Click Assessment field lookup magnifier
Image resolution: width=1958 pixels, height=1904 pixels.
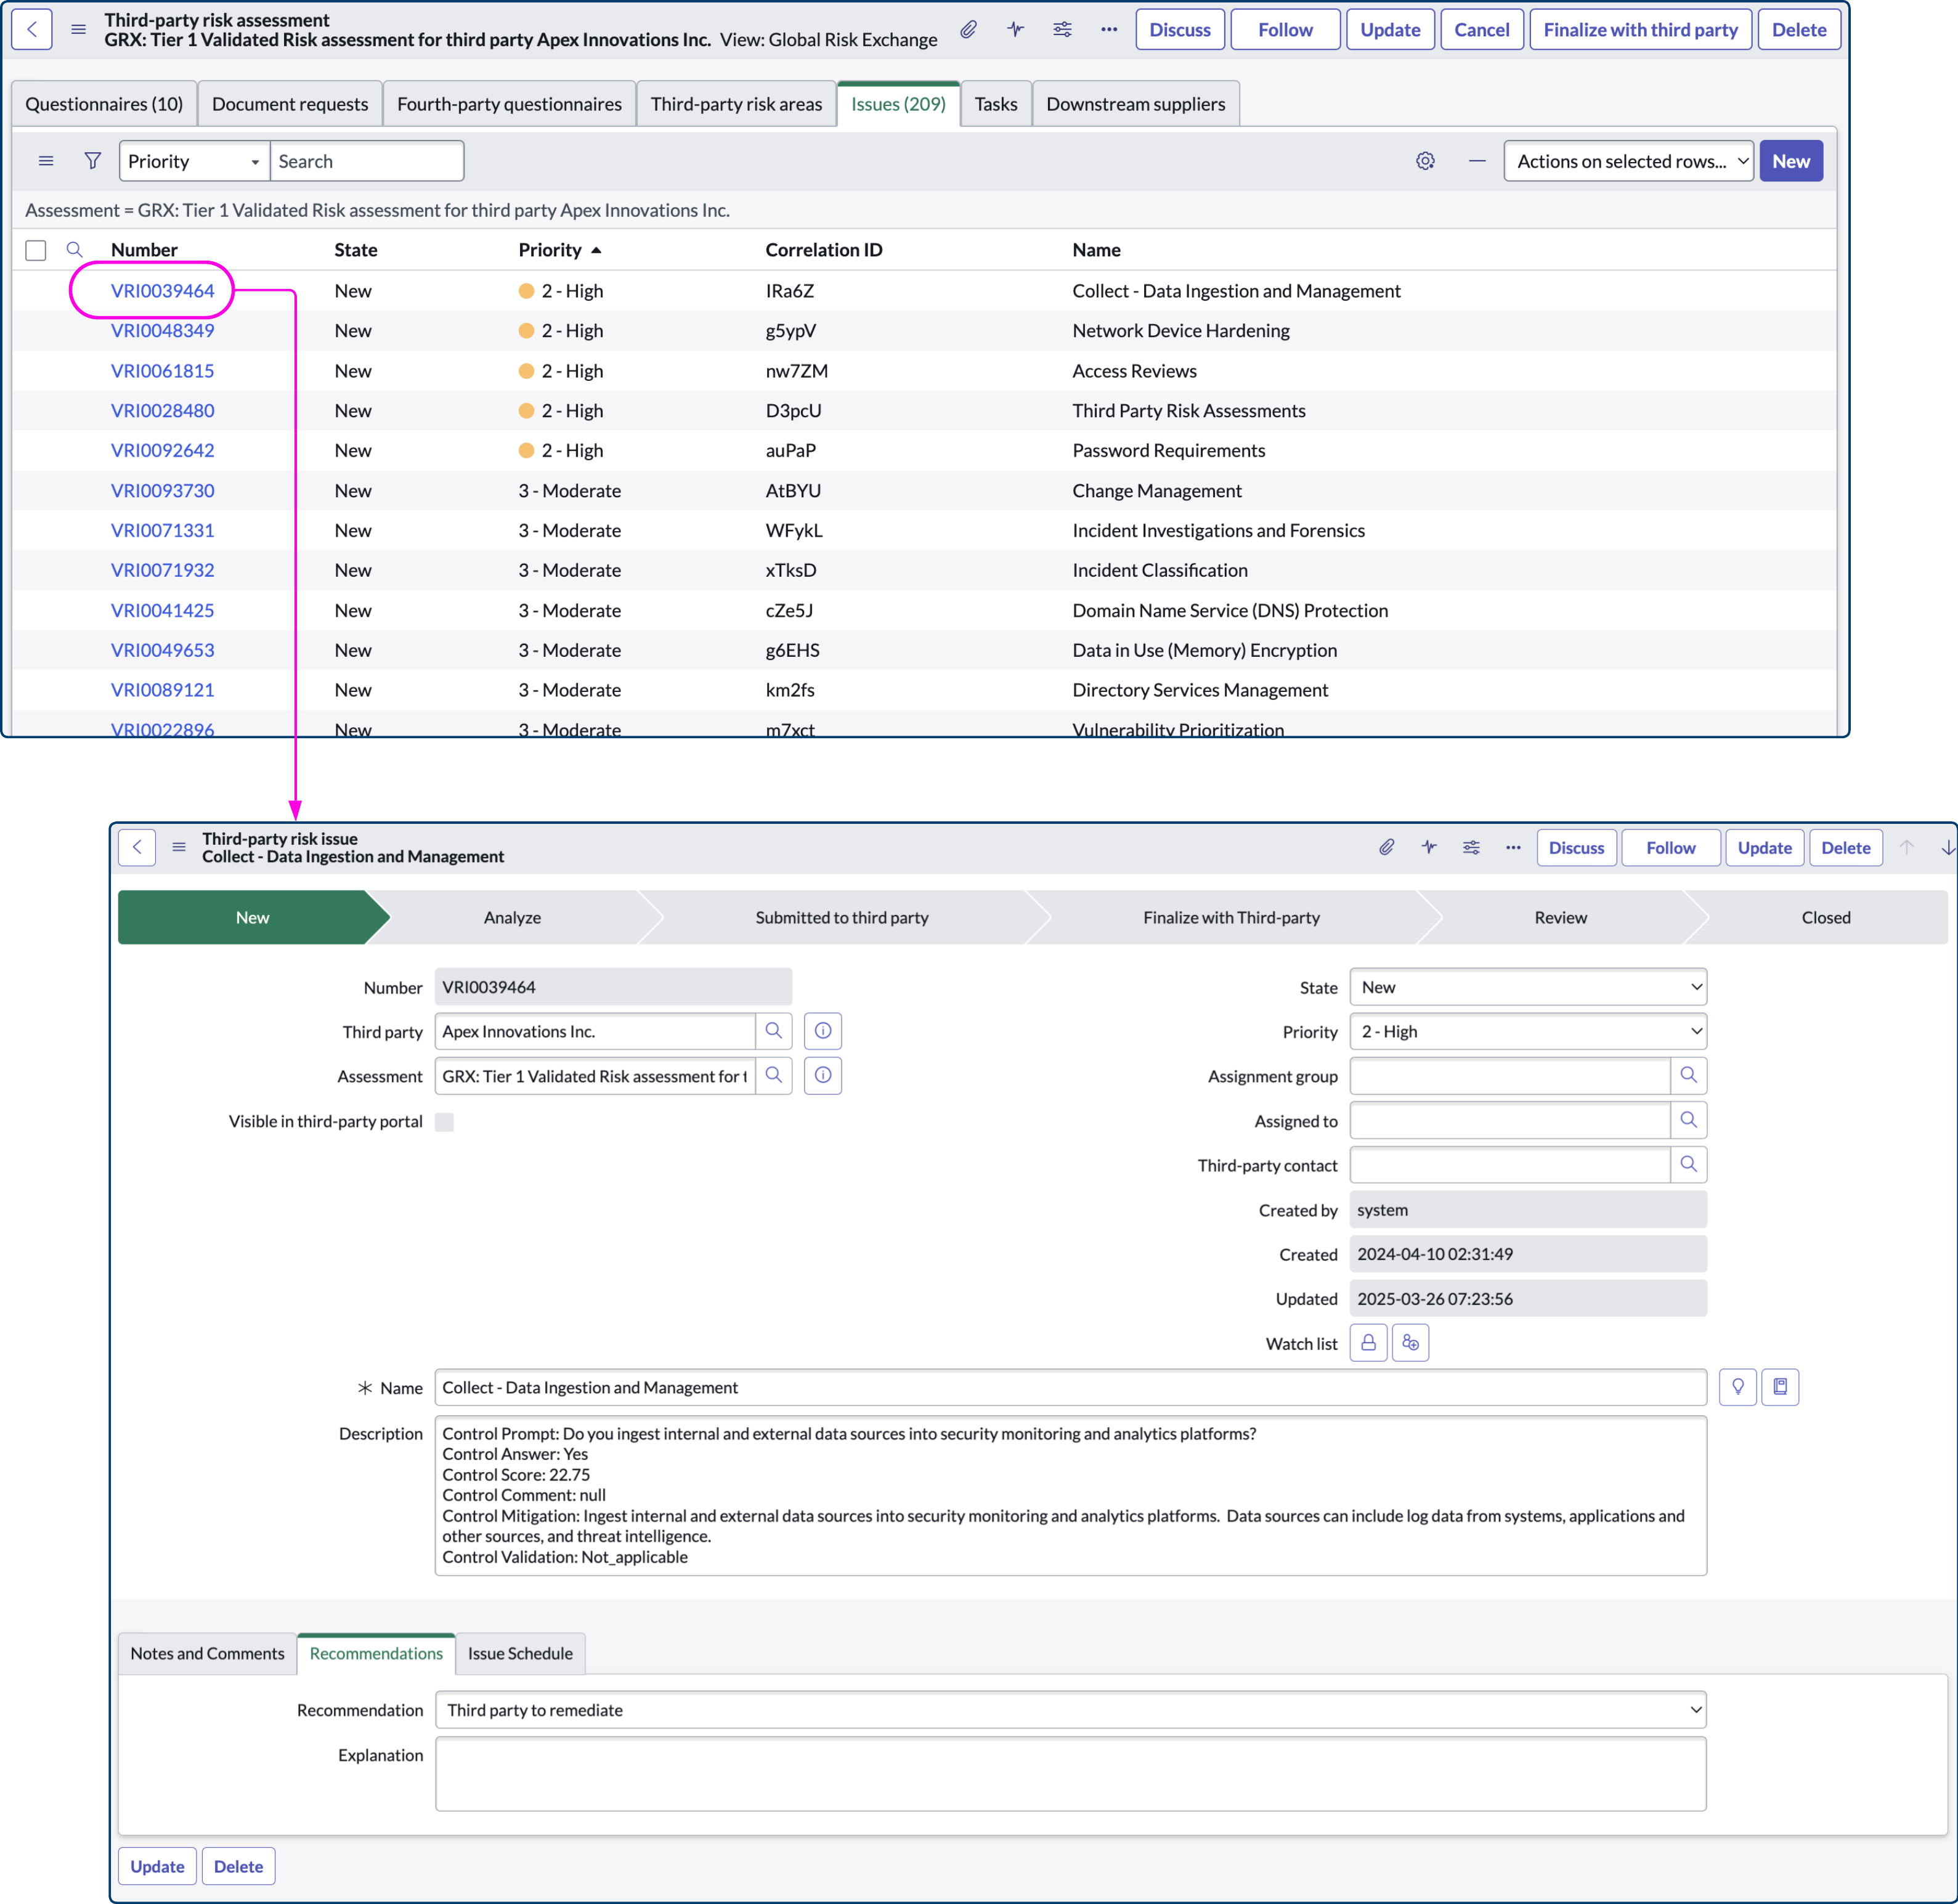tap(774, 1076)
